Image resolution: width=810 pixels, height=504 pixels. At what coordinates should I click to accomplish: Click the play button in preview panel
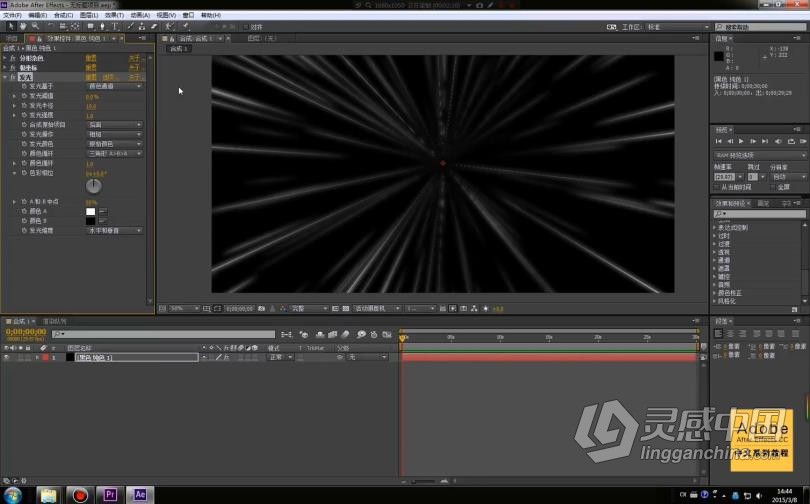coord(741,141)
